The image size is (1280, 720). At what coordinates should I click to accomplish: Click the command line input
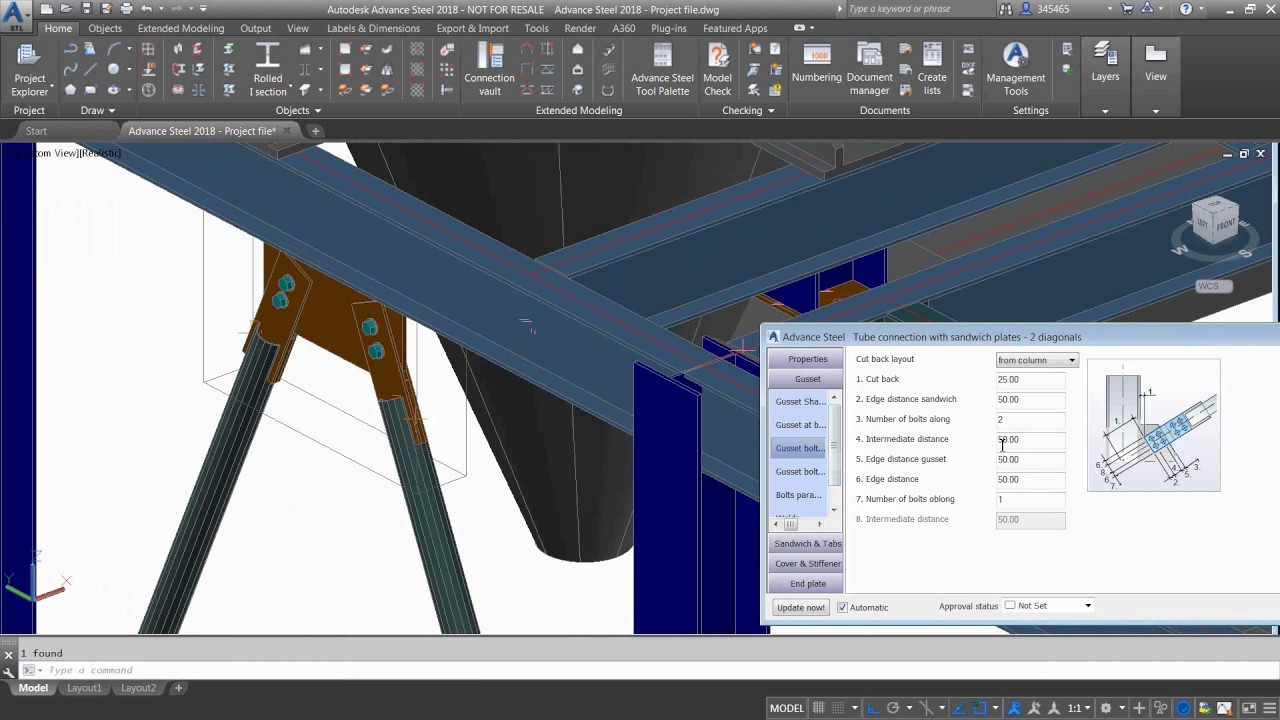(640, 670)
